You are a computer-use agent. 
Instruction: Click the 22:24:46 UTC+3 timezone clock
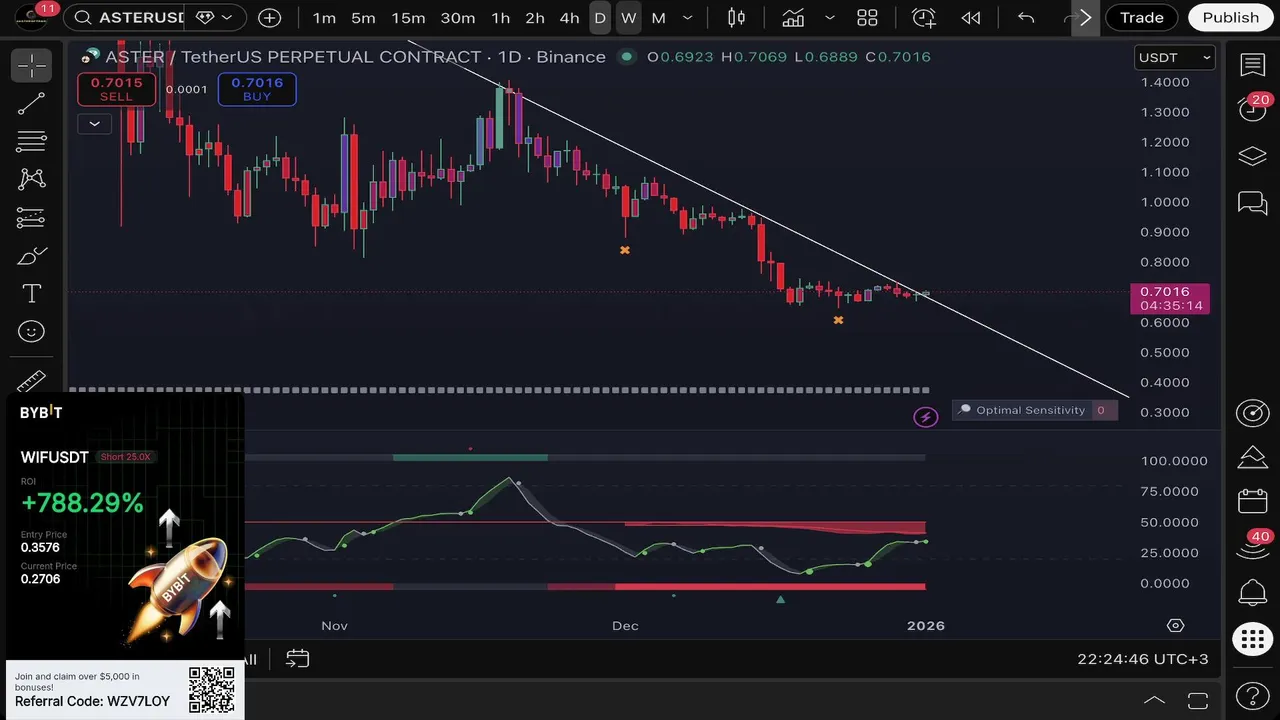point(1141,659)
